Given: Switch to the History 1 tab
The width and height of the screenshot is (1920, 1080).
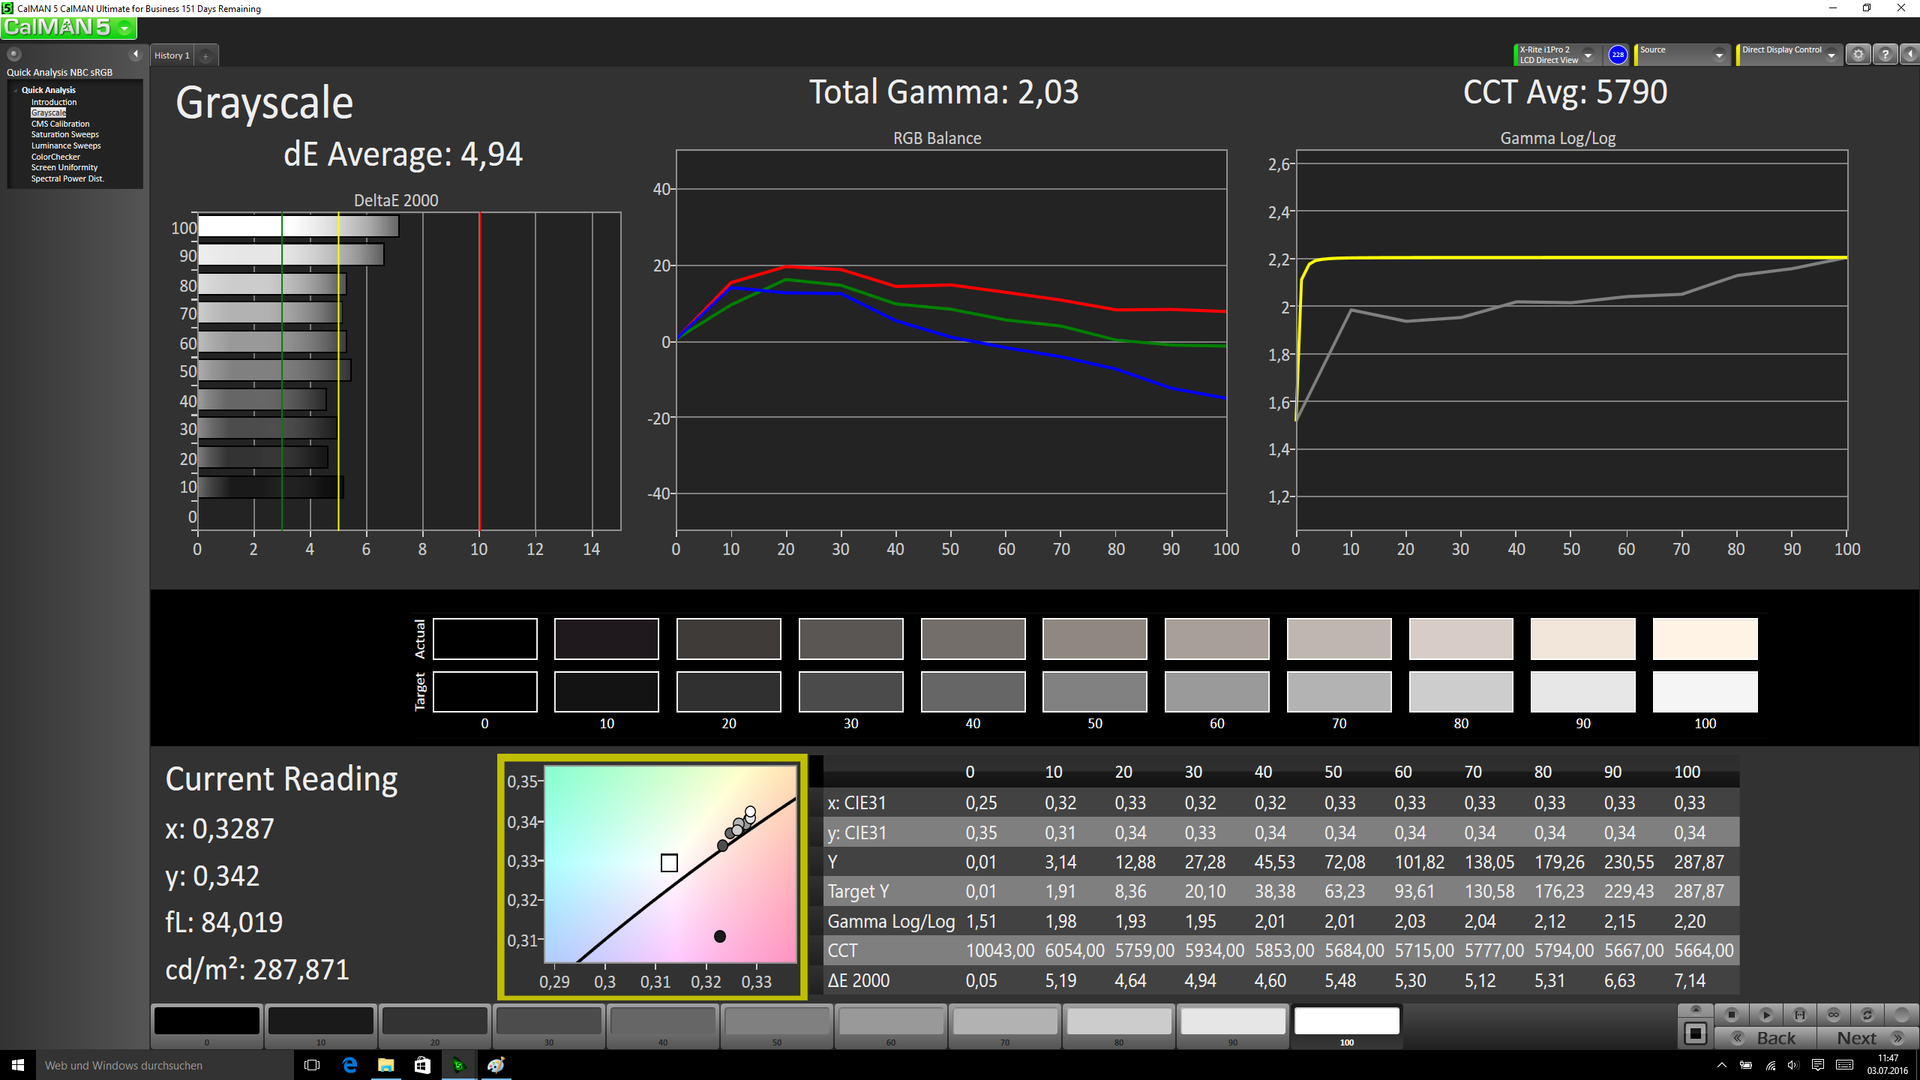Looking at the screenshot, I should [171, 56].
